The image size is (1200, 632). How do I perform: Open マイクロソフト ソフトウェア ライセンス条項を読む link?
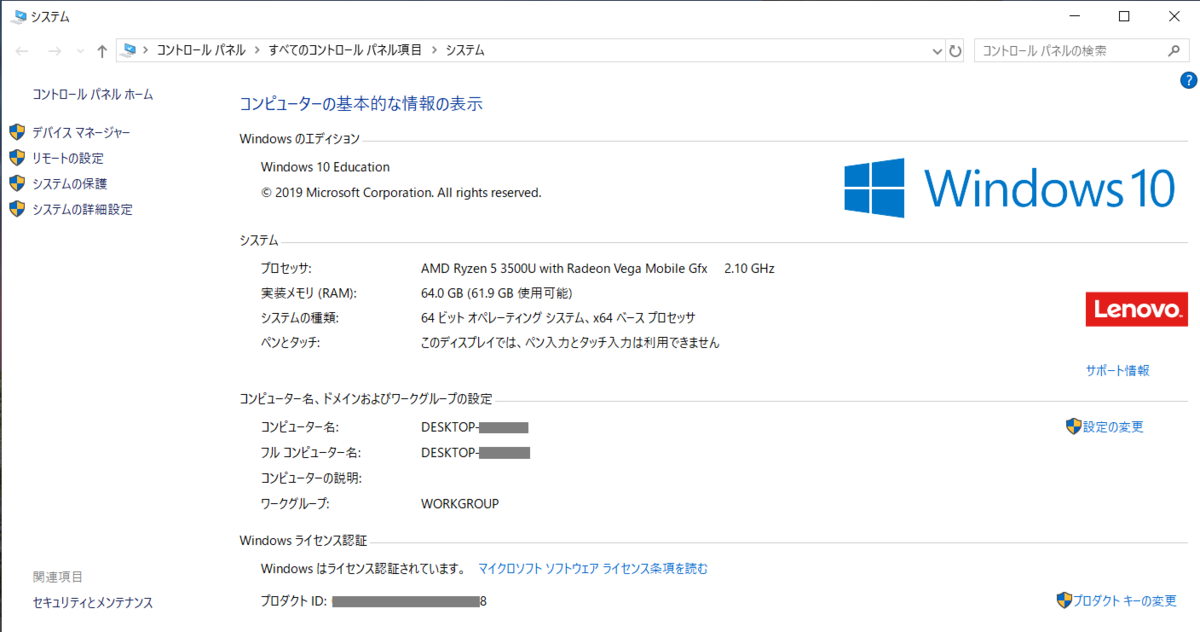pyautogui.click(x=593, y=569)
